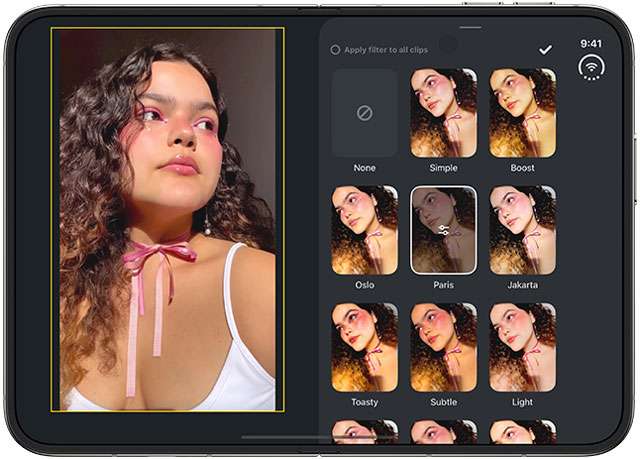Click the "Oslo" filter label

coord(364,285)
